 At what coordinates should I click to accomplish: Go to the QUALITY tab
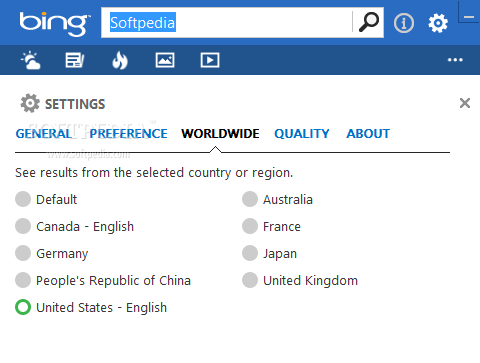(x=302, y=134)
